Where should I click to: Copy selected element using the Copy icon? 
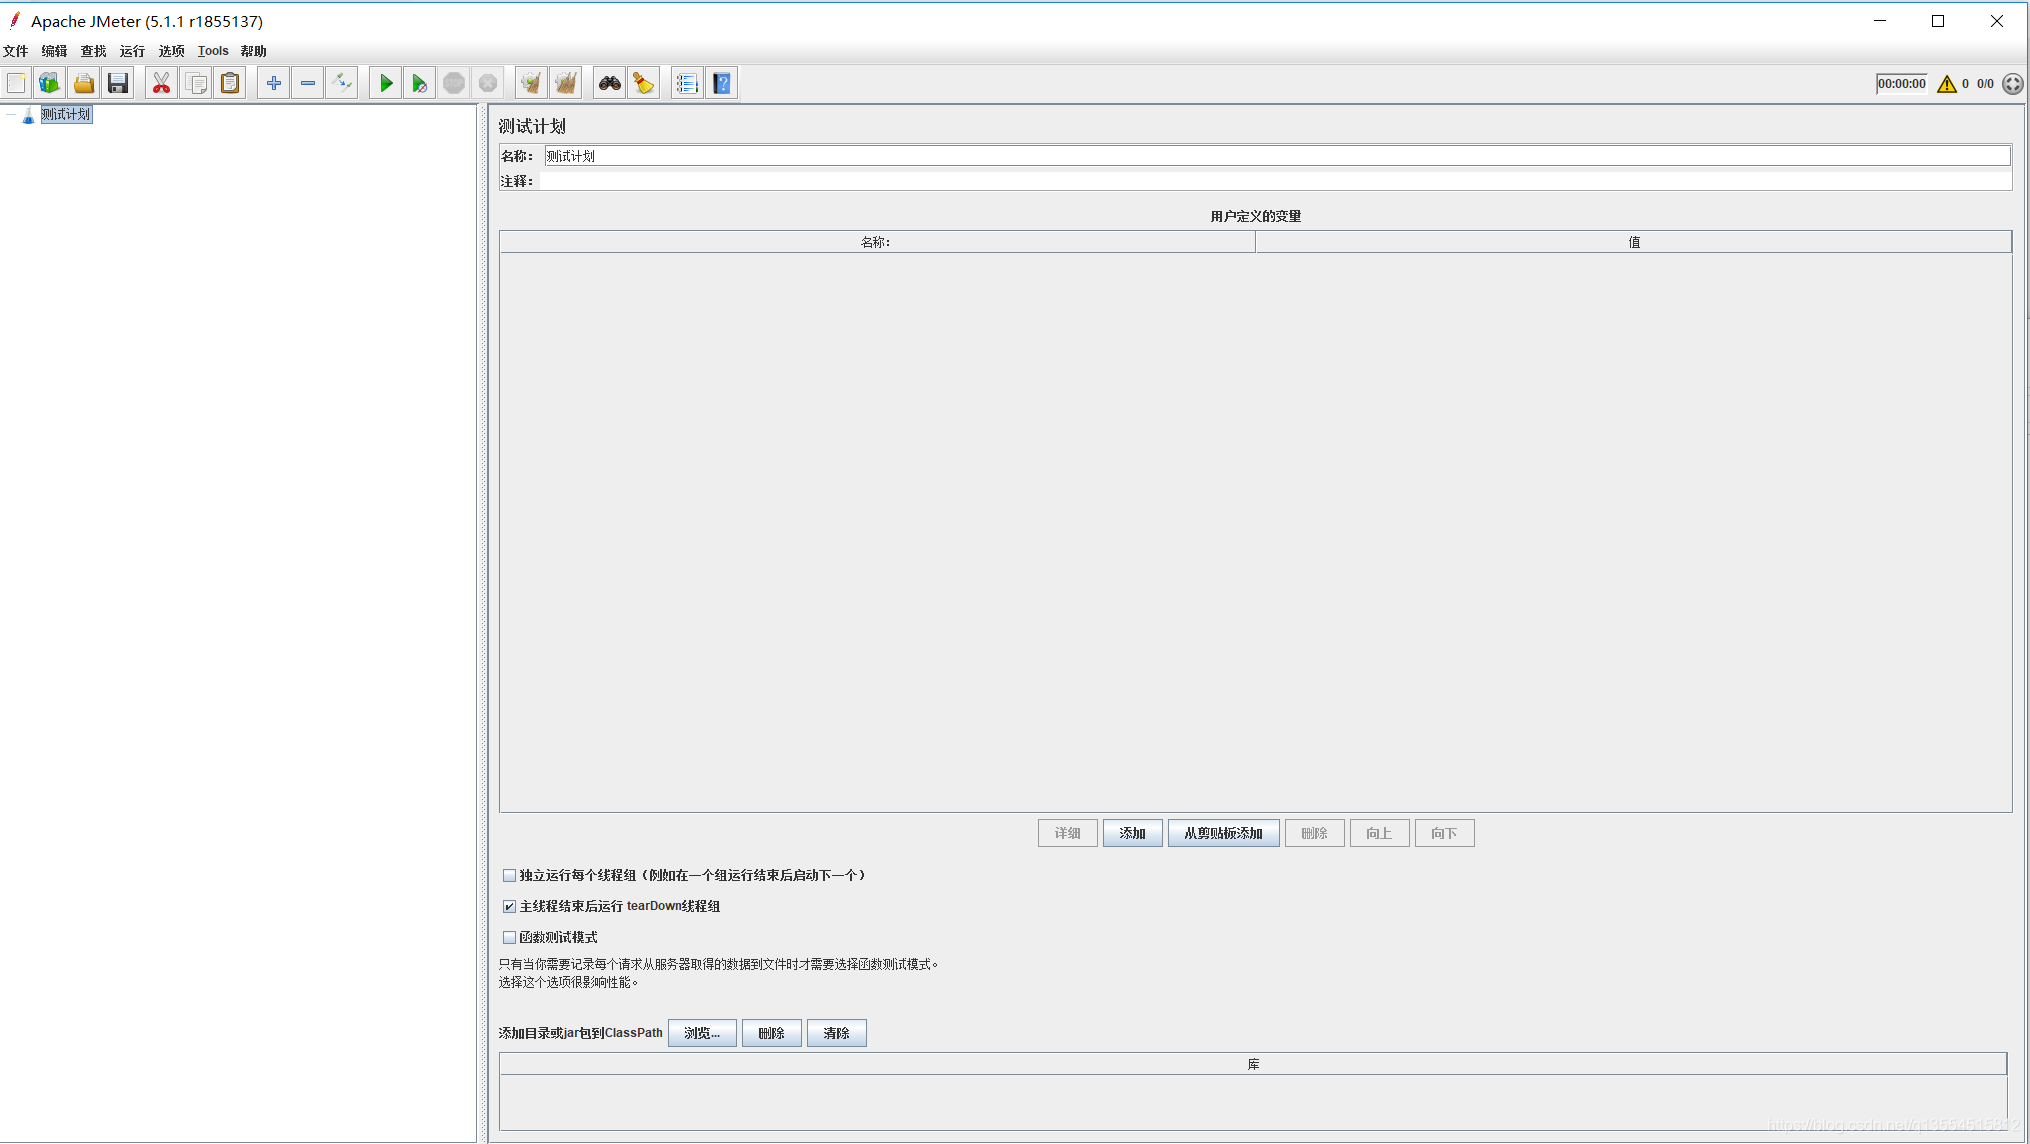click(196, 84)
